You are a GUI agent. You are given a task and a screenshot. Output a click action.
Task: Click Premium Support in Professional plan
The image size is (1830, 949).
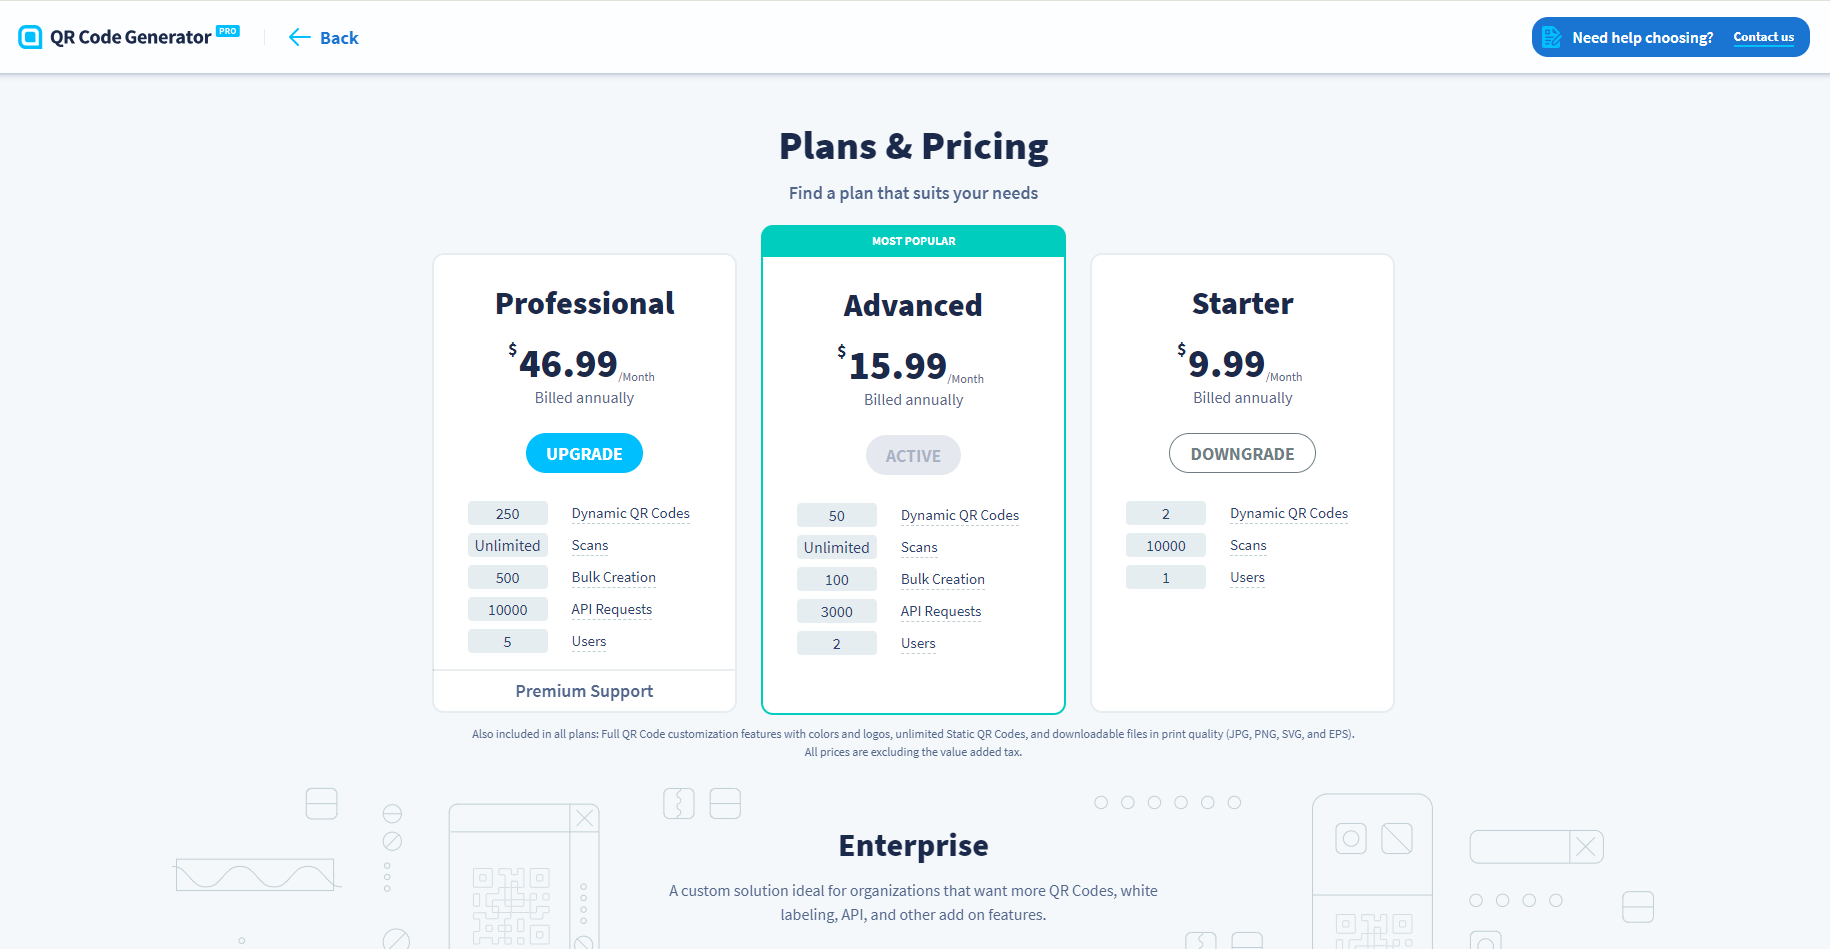584,691
